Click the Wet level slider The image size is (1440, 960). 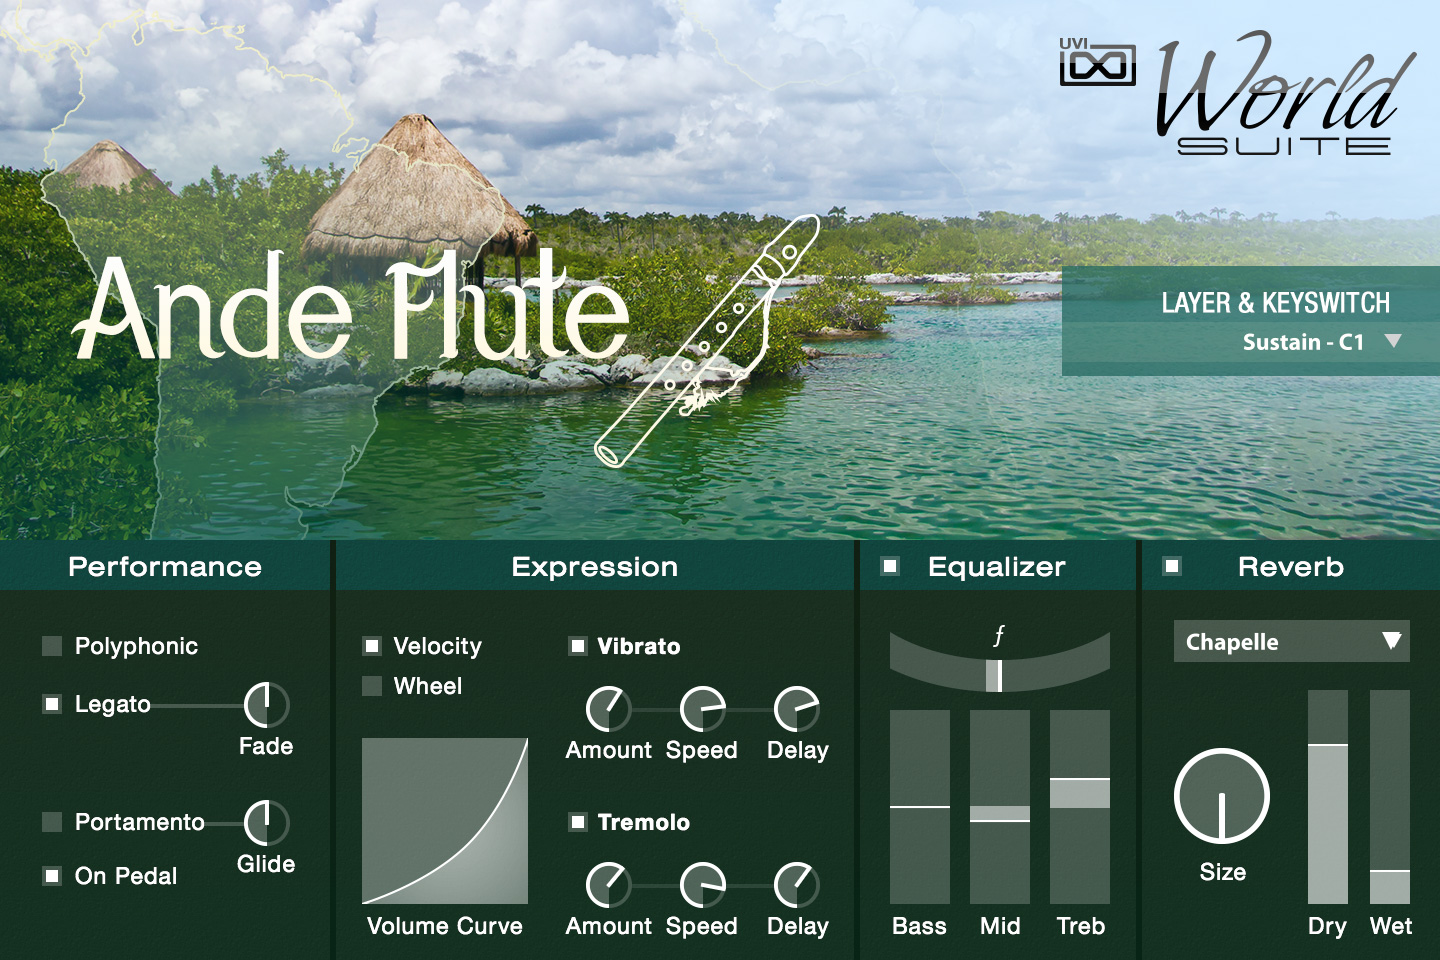click(x=1390, y=797)
